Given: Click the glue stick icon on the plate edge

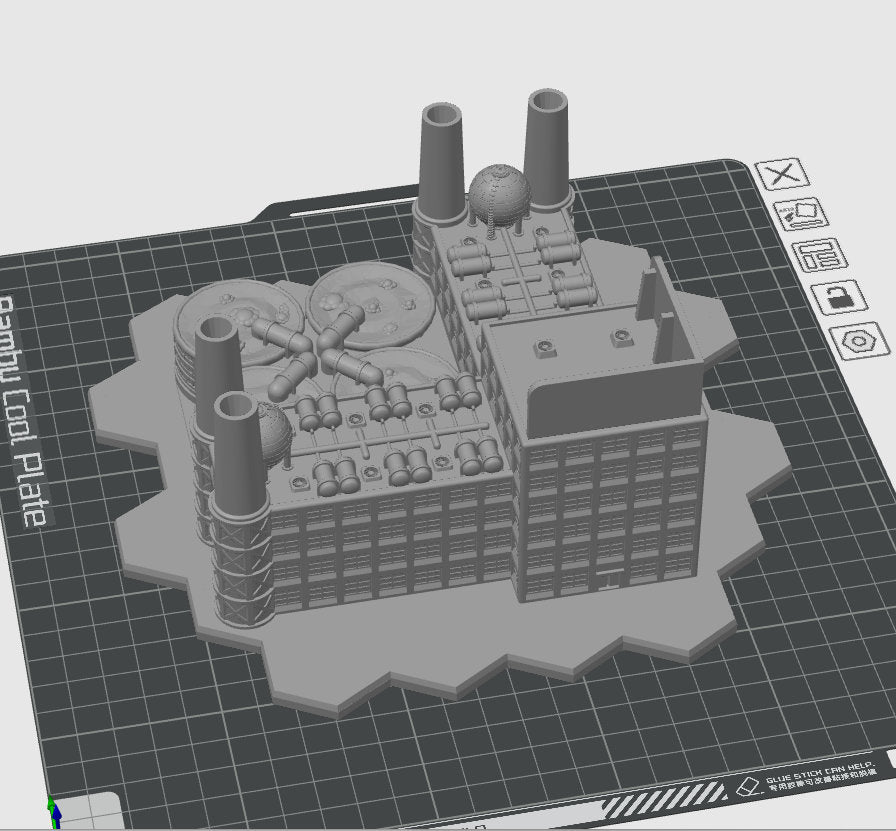Looking at the screenshot, I should [x=749, y=787].
